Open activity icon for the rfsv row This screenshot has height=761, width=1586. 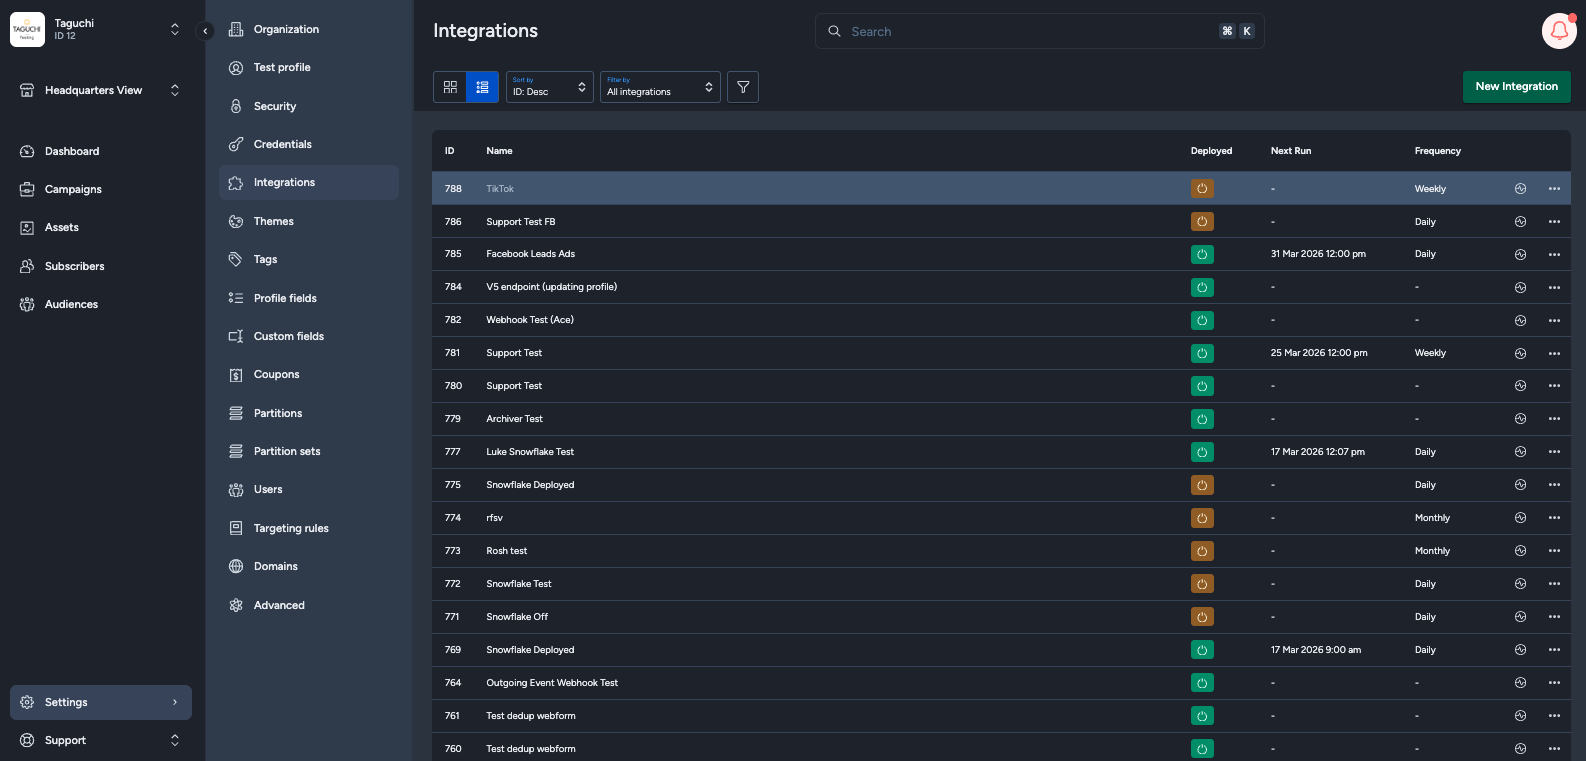pos(1520,518)
